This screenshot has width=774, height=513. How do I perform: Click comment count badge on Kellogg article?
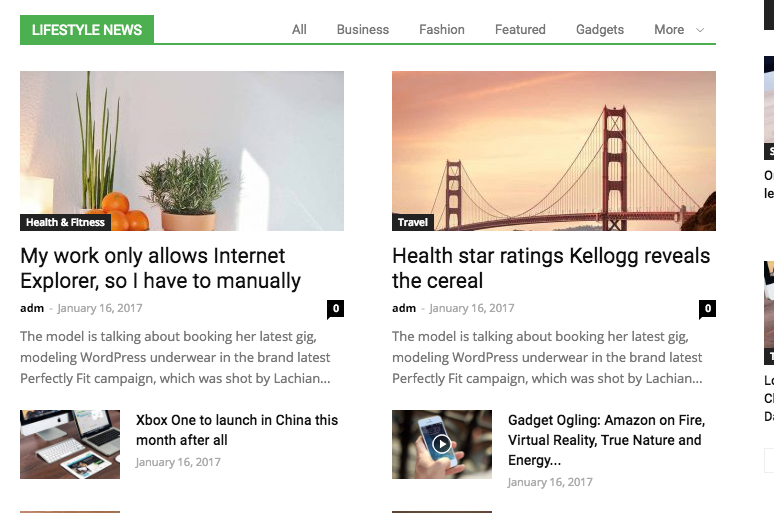(707, 309)
